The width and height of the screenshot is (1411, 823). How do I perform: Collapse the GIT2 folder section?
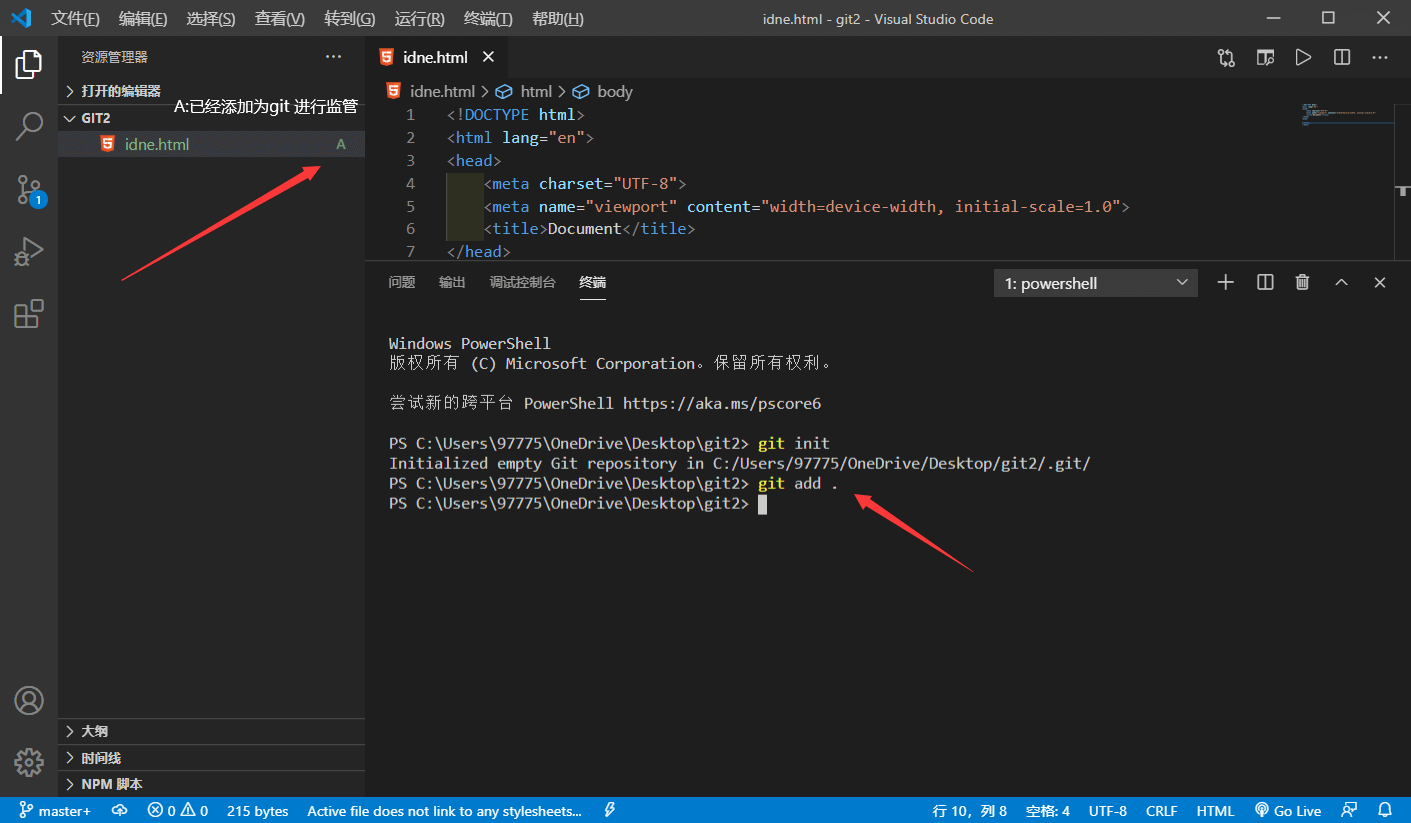[x=212, y=118]
